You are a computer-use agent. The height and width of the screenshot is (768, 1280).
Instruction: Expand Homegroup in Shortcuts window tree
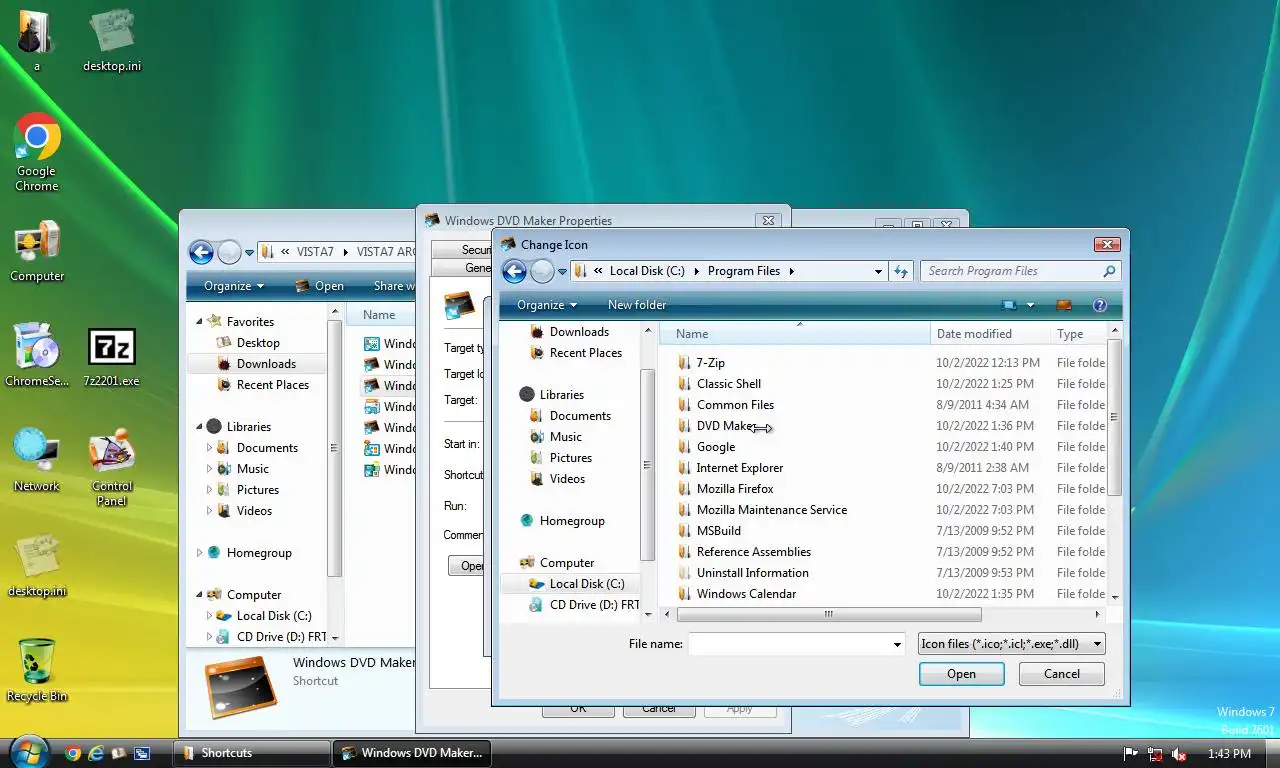199,553
